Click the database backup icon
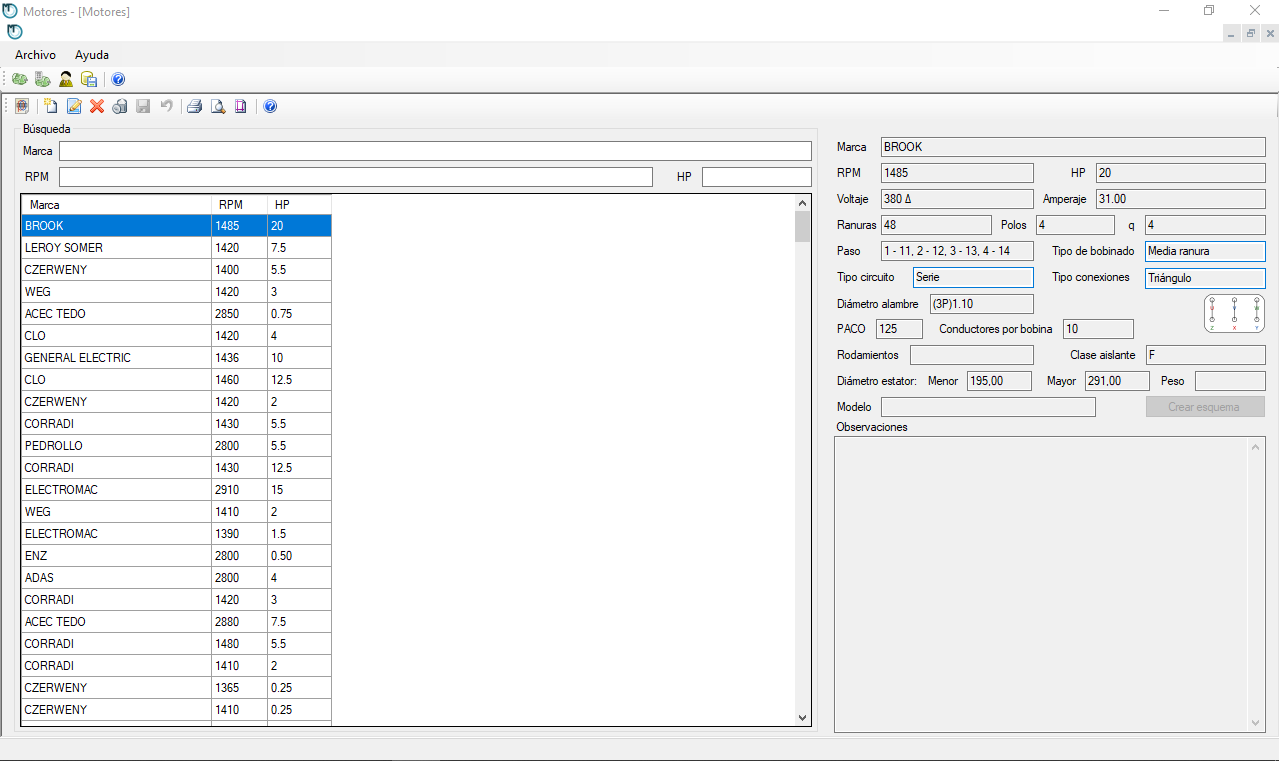The height and width of the screenshot is (761, 1279). coord(89,79)
